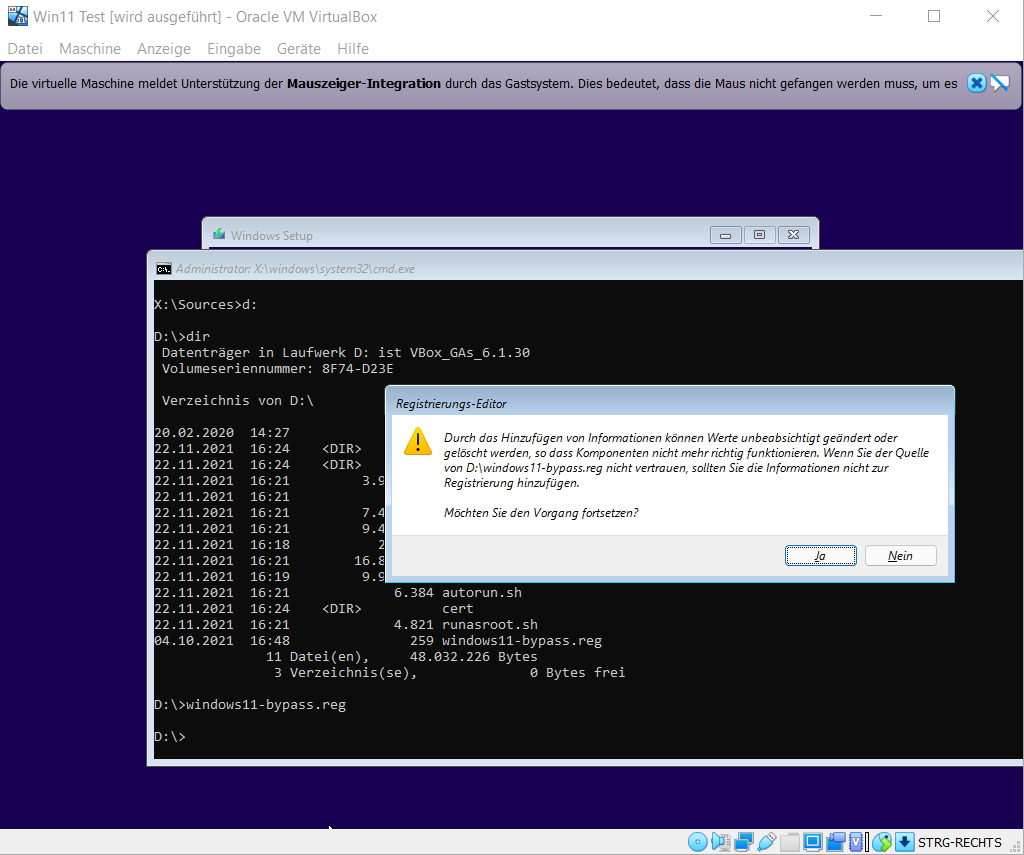The image size is (1024, 855).
Task: Click the VBox_GAs_6.1.30 volume label
Action: pos(470,353)
